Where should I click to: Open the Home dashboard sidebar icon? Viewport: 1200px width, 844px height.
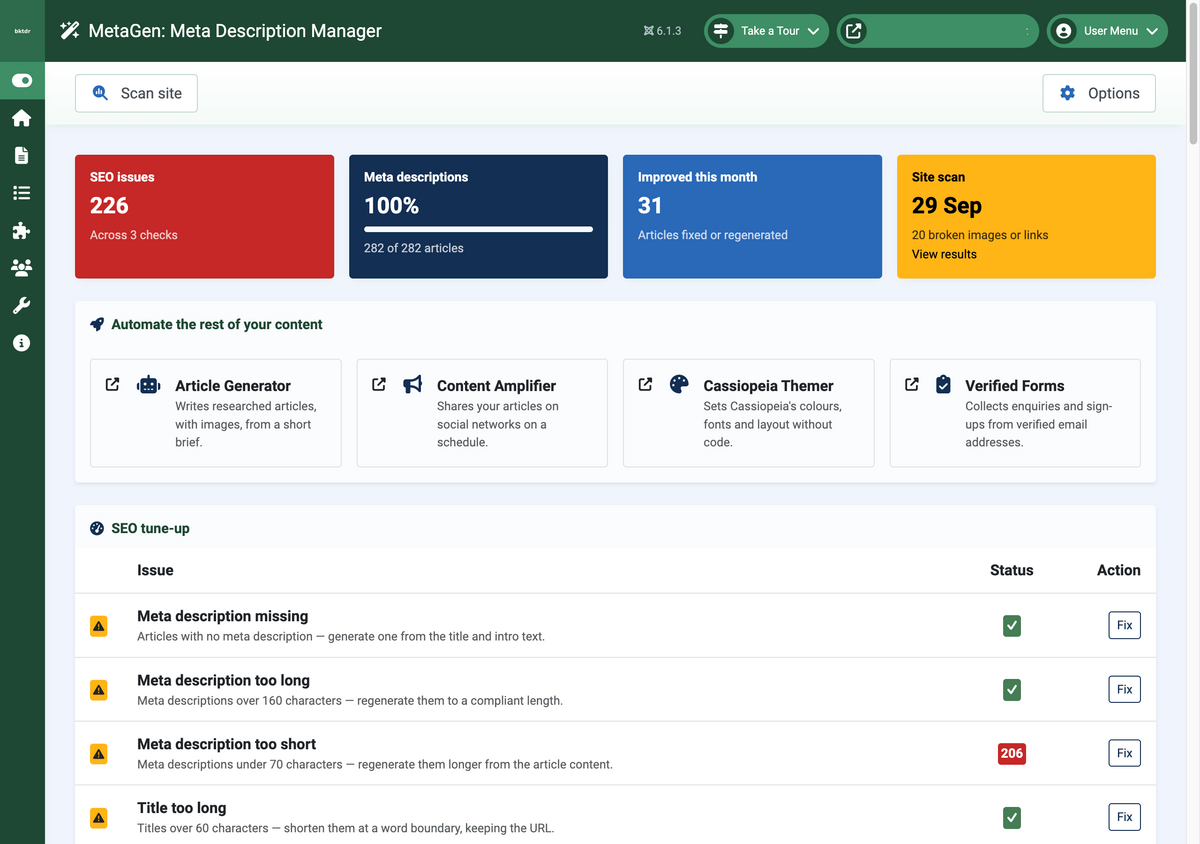22,118
